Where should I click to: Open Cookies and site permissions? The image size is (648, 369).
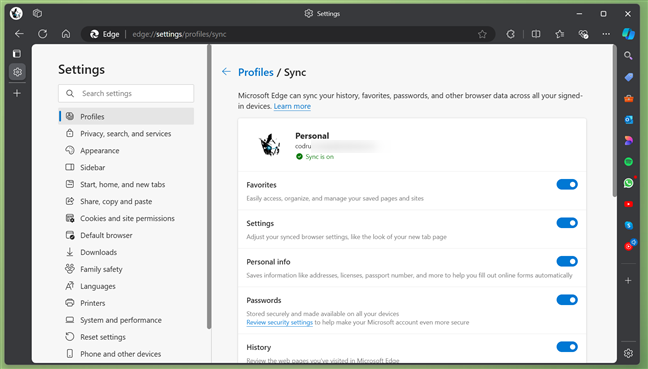click(126, 218)
